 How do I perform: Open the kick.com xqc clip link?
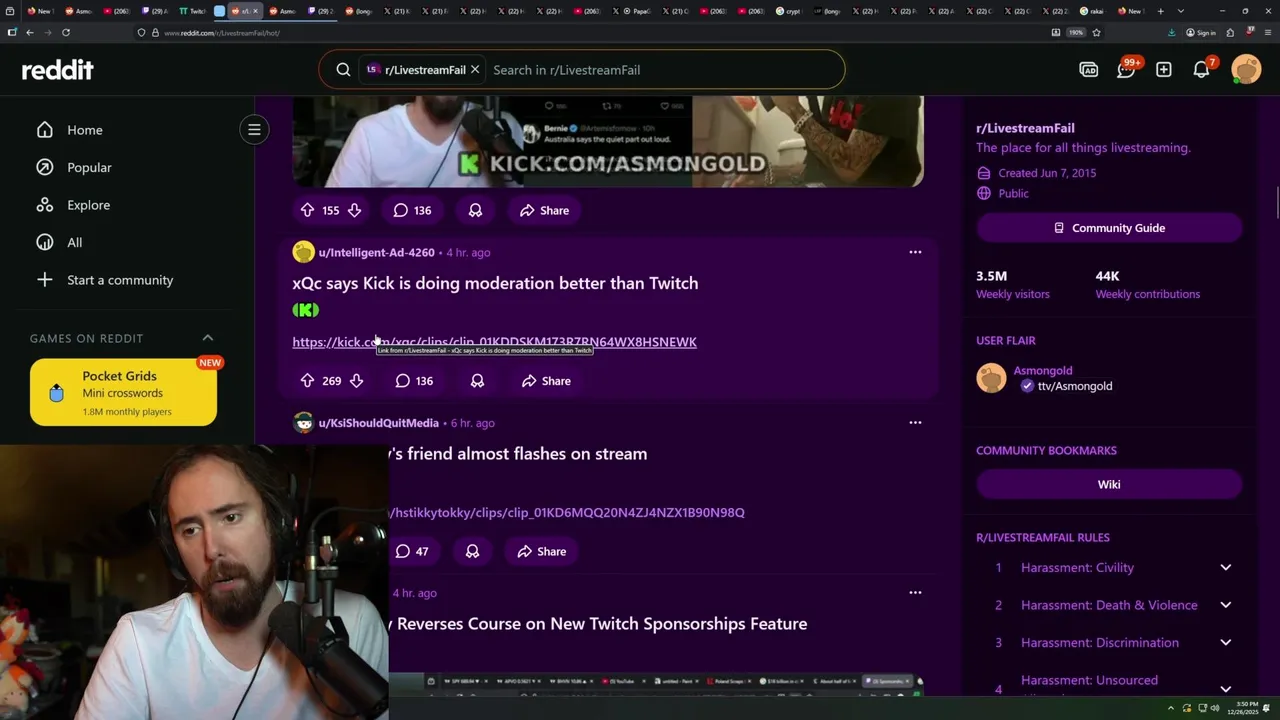[494, 342]
